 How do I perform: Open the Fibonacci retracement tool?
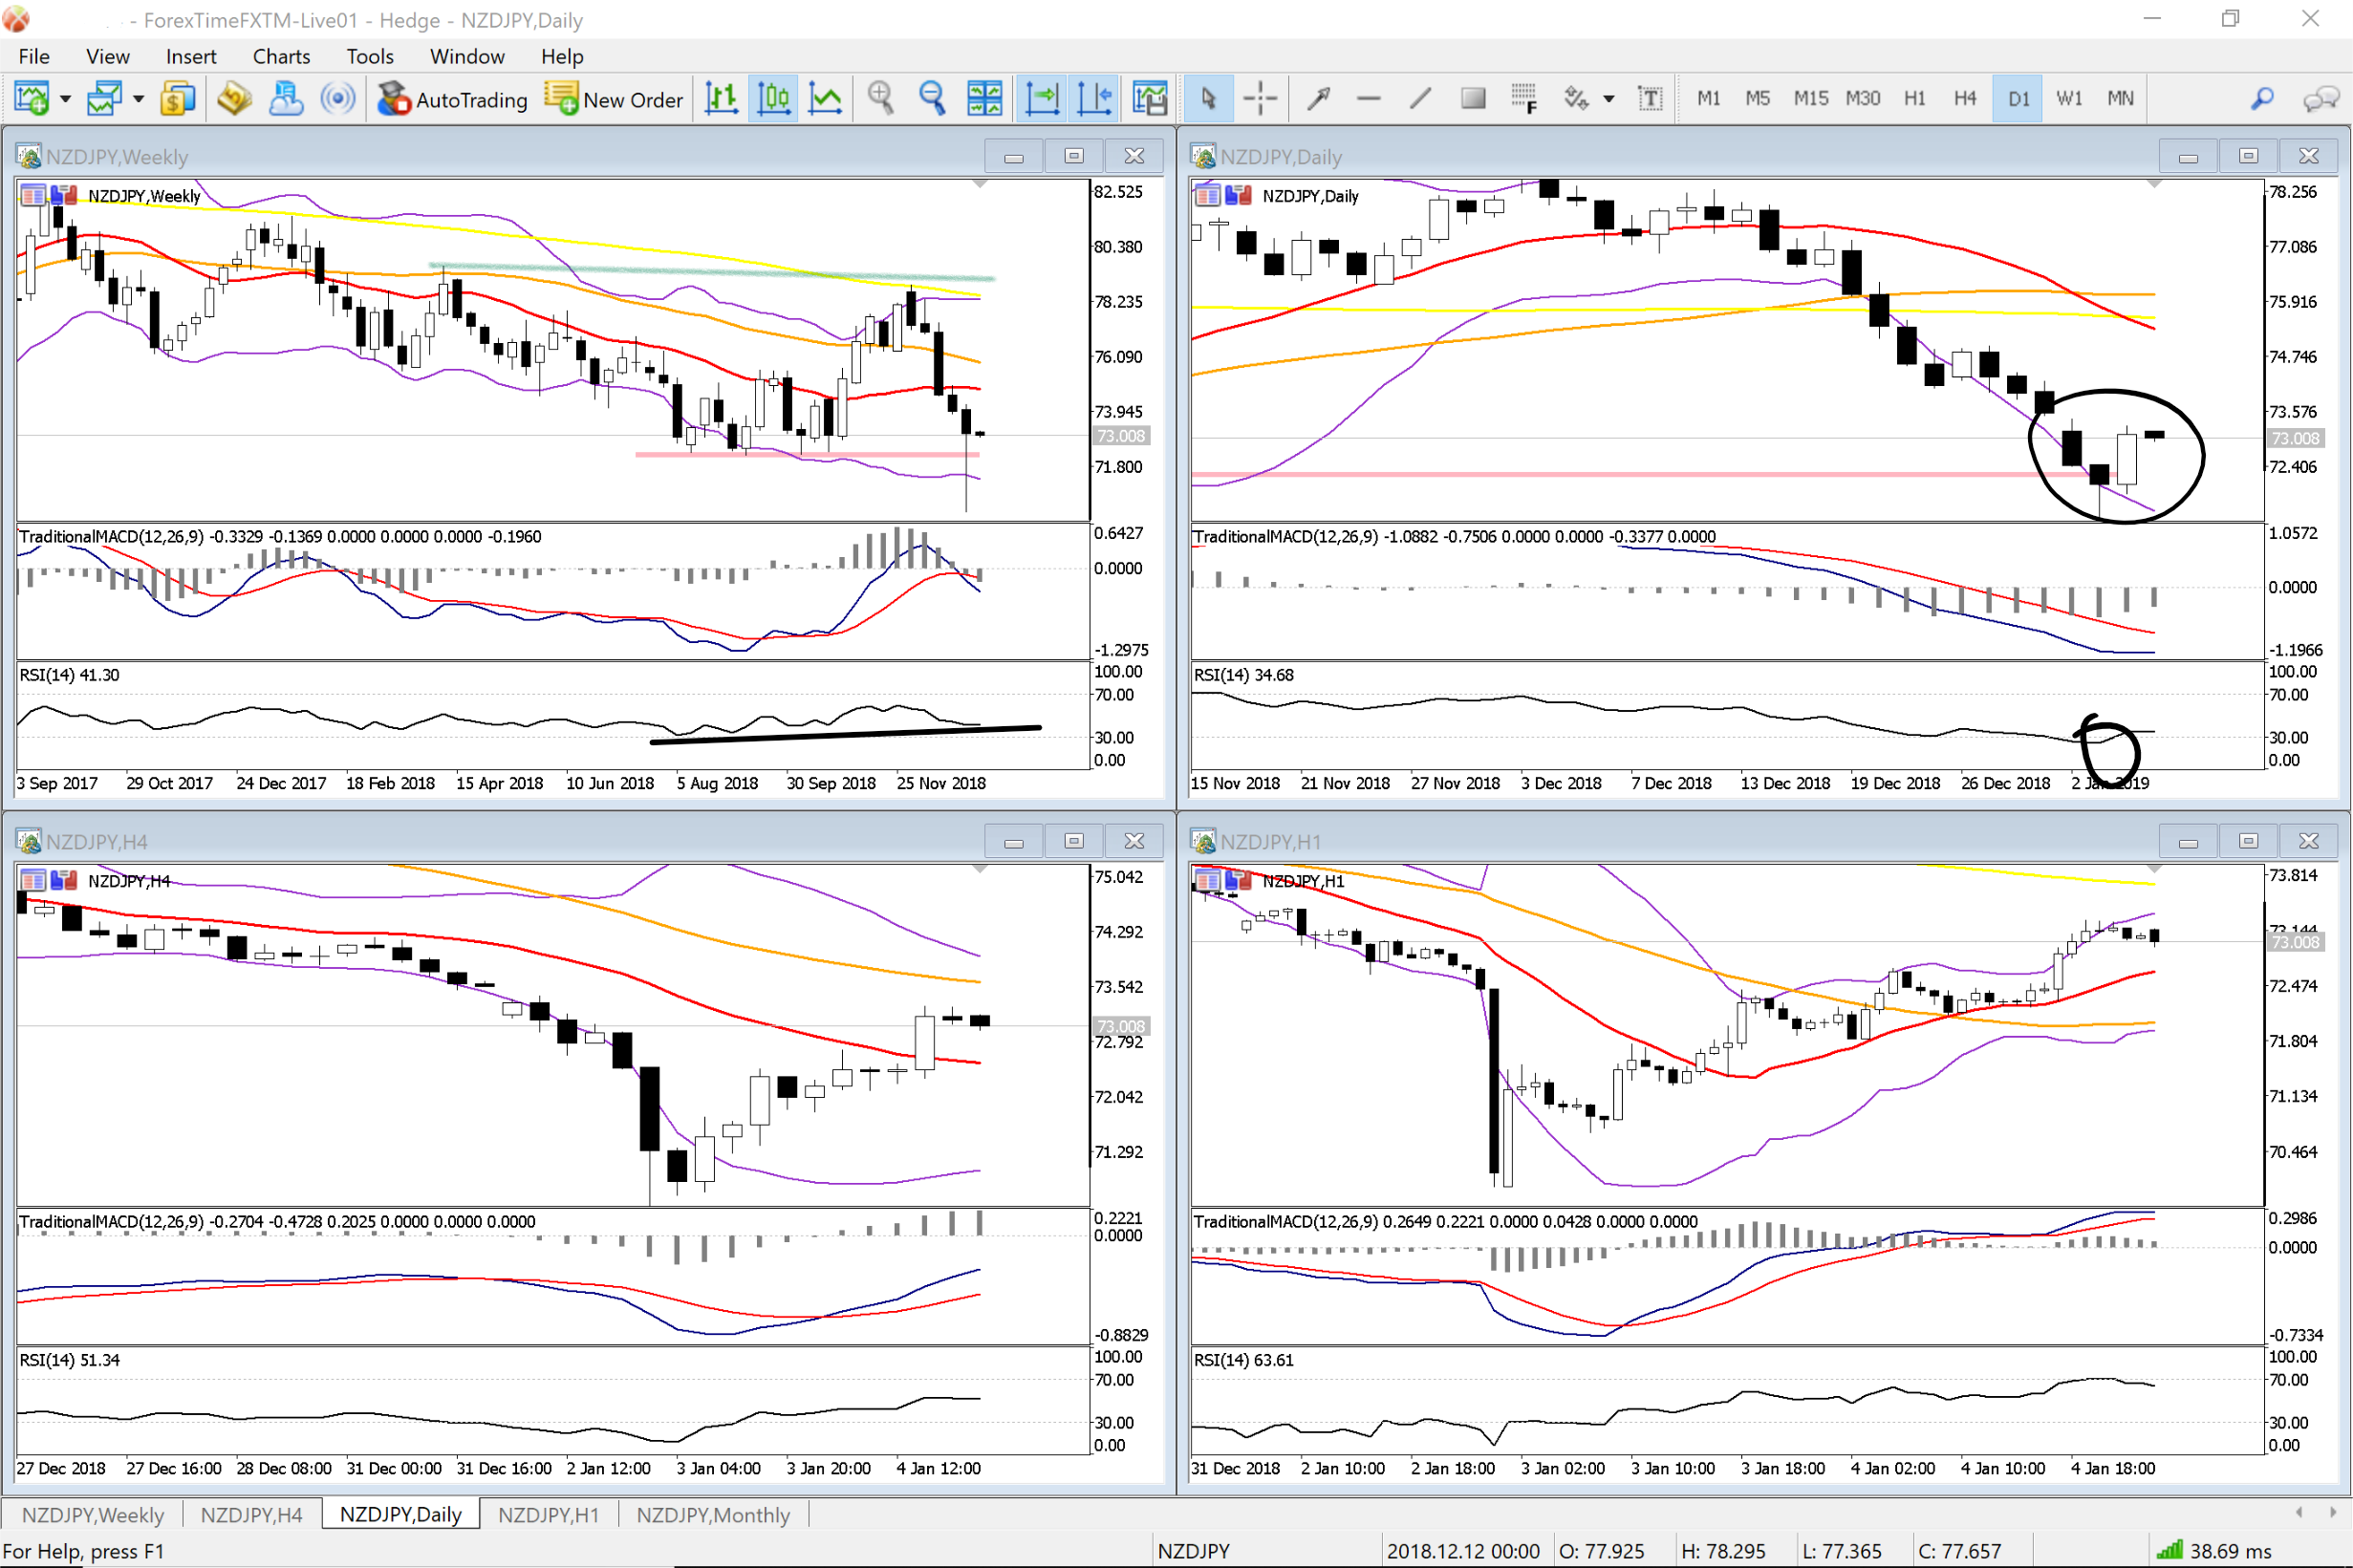tap(1524, 98)
